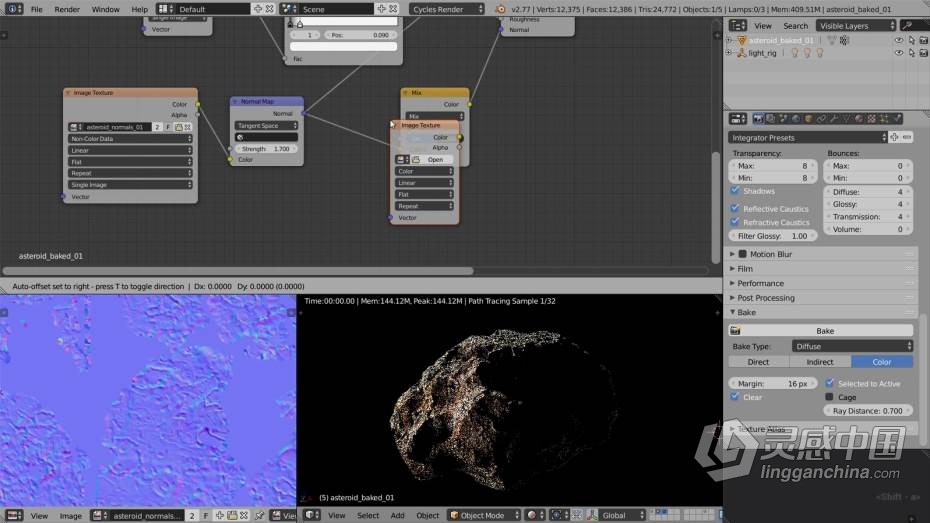The image size is (930, 523).
Task: Open the Physics properties tab
Action: click(896, 119)
